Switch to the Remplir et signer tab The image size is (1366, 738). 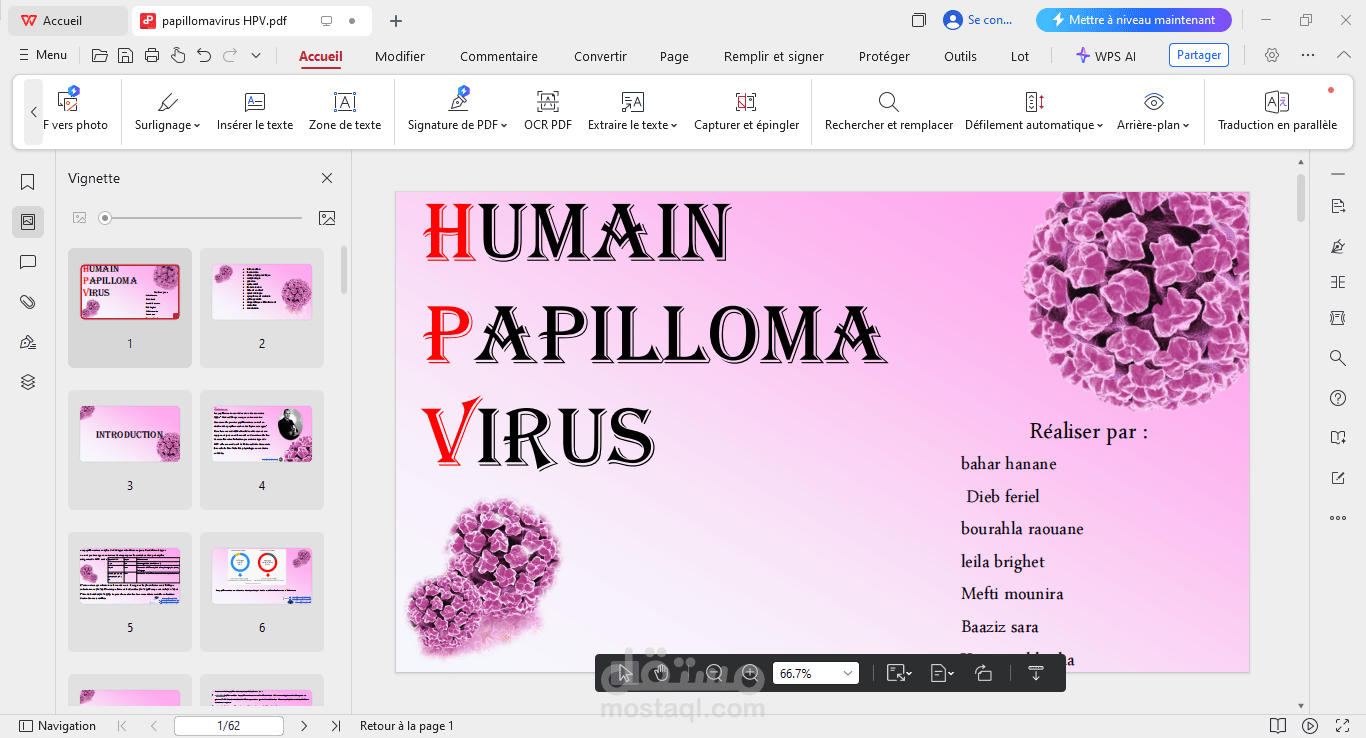(774, 56)
